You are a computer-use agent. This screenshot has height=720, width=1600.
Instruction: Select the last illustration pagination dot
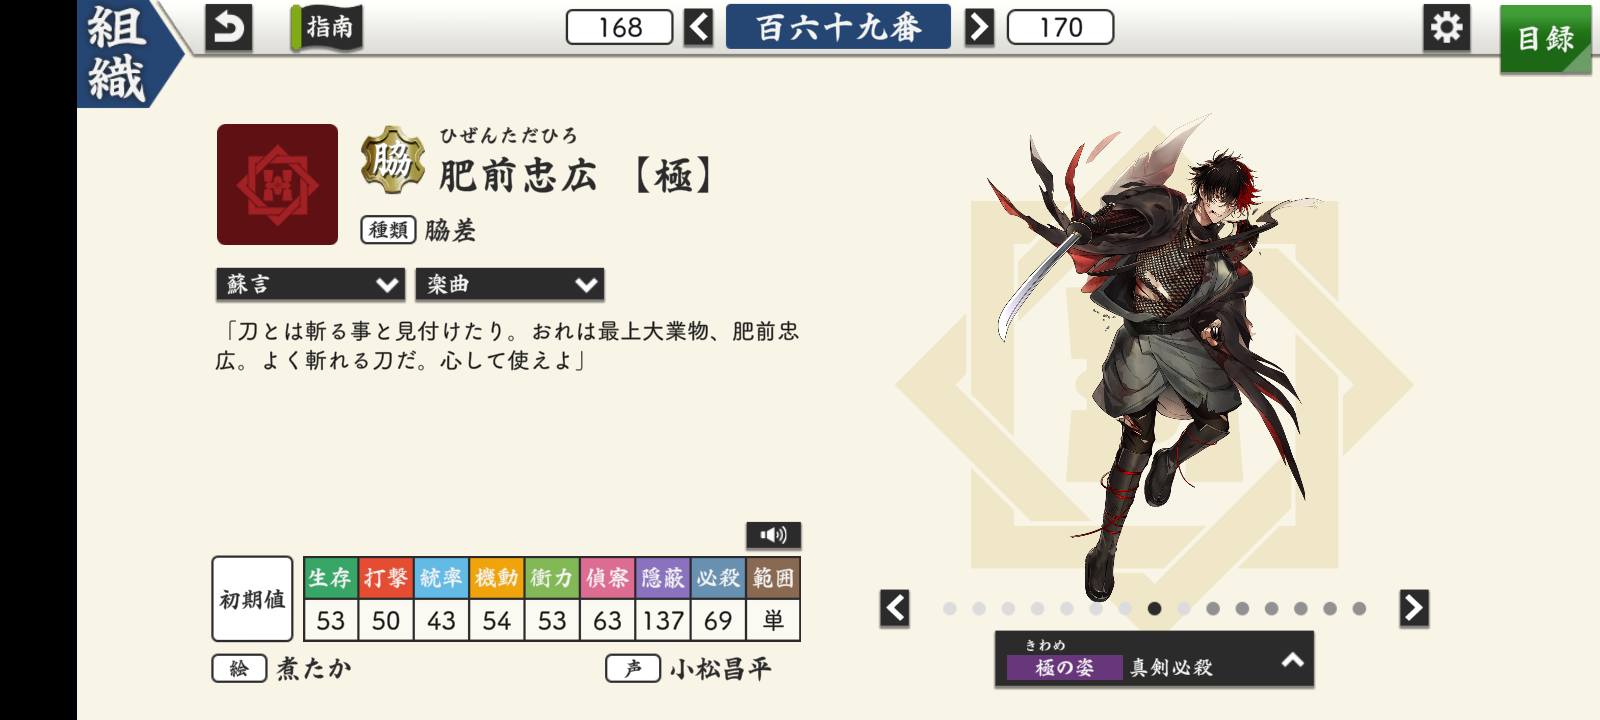(x=1359, y=608)
